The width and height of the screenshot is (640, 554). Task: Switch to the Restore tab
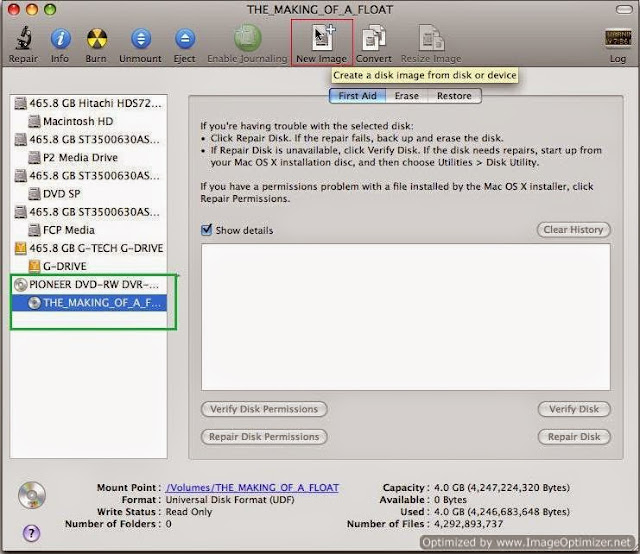(454, 96)
